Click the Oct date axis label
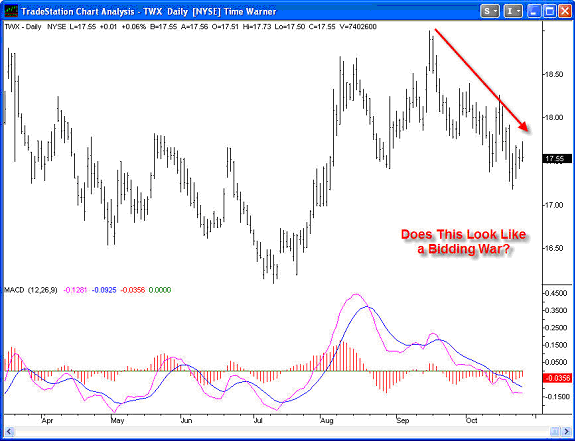The image size is (575, 441). pos(472,421)
